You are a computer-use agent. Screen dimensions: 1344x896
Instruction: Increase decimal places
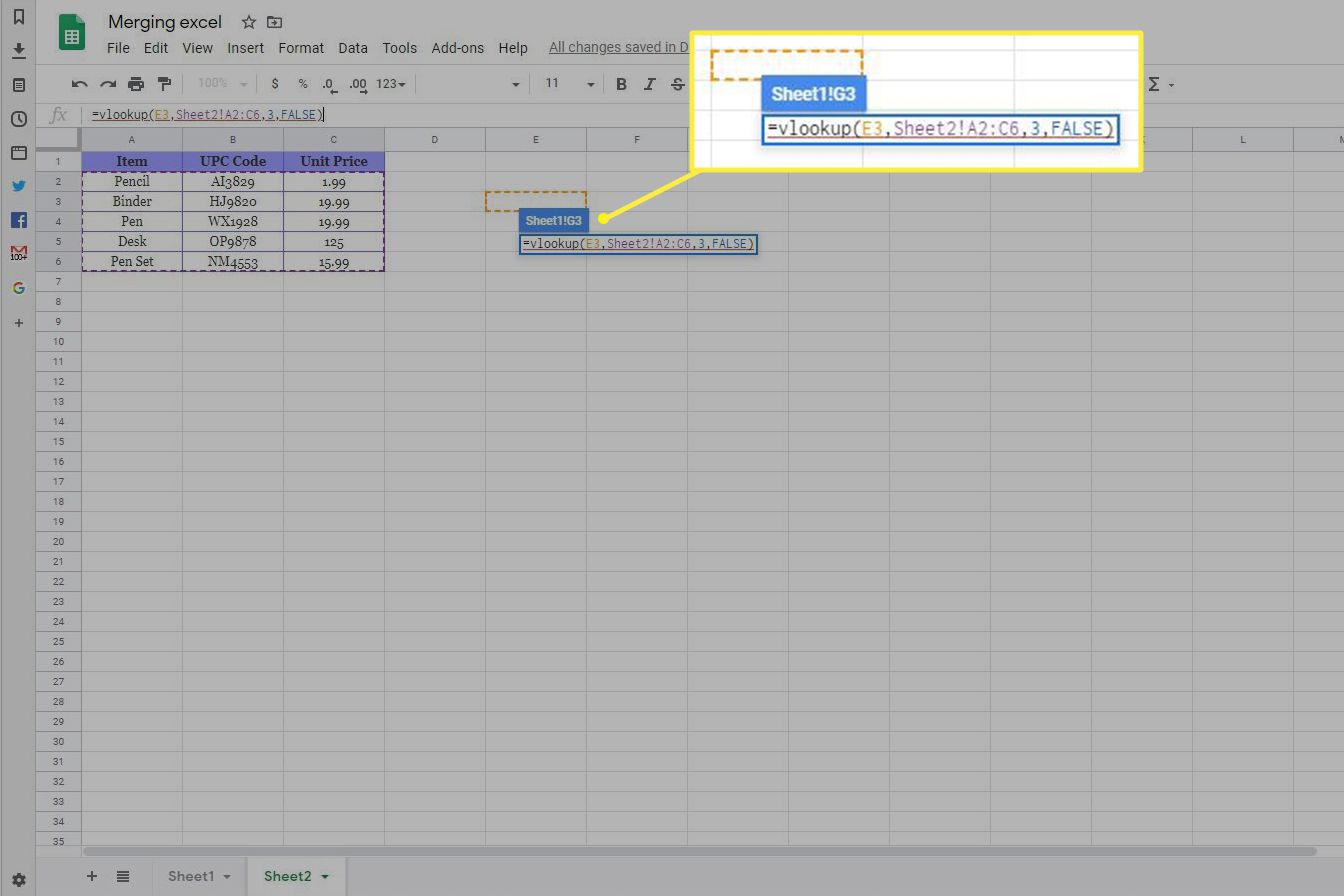pyautogui.click(x=358, y=84)
